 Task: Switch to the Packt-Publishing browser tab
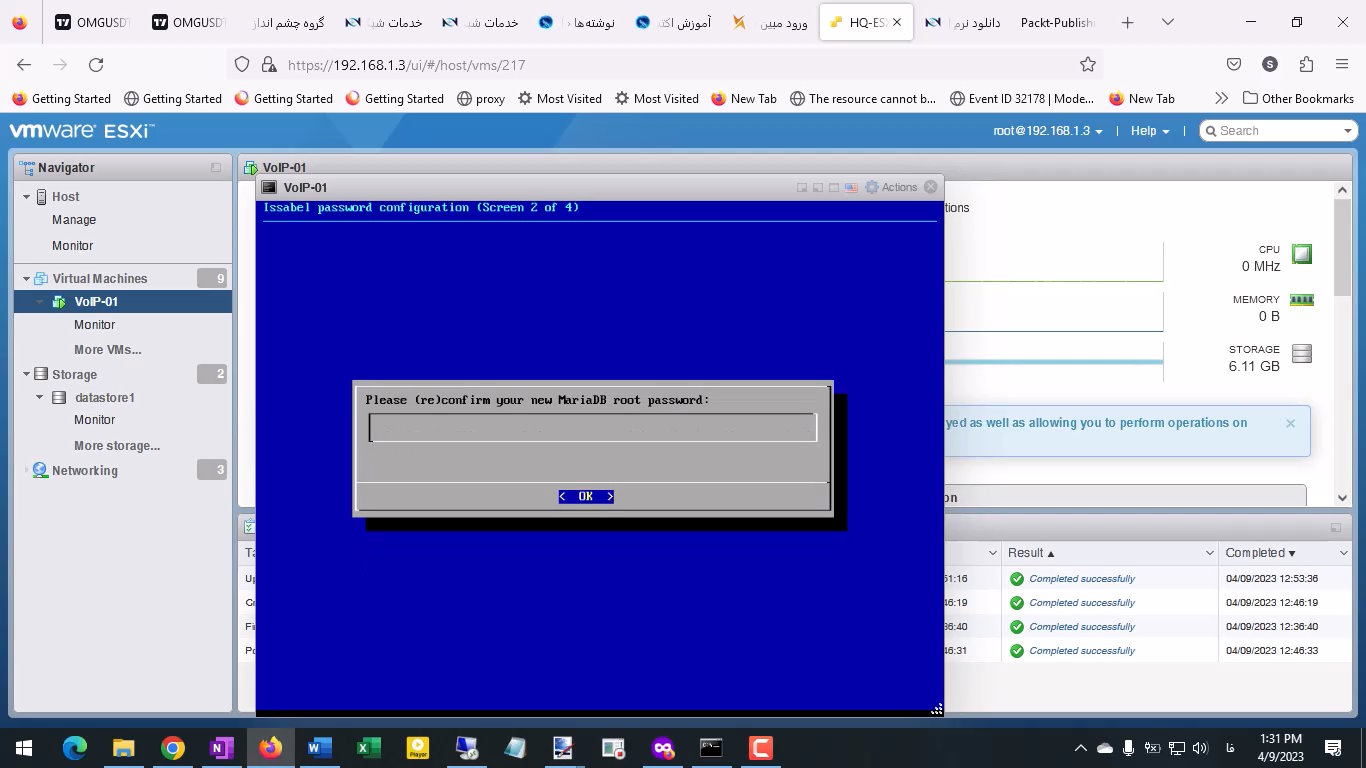pos(1058,22)
